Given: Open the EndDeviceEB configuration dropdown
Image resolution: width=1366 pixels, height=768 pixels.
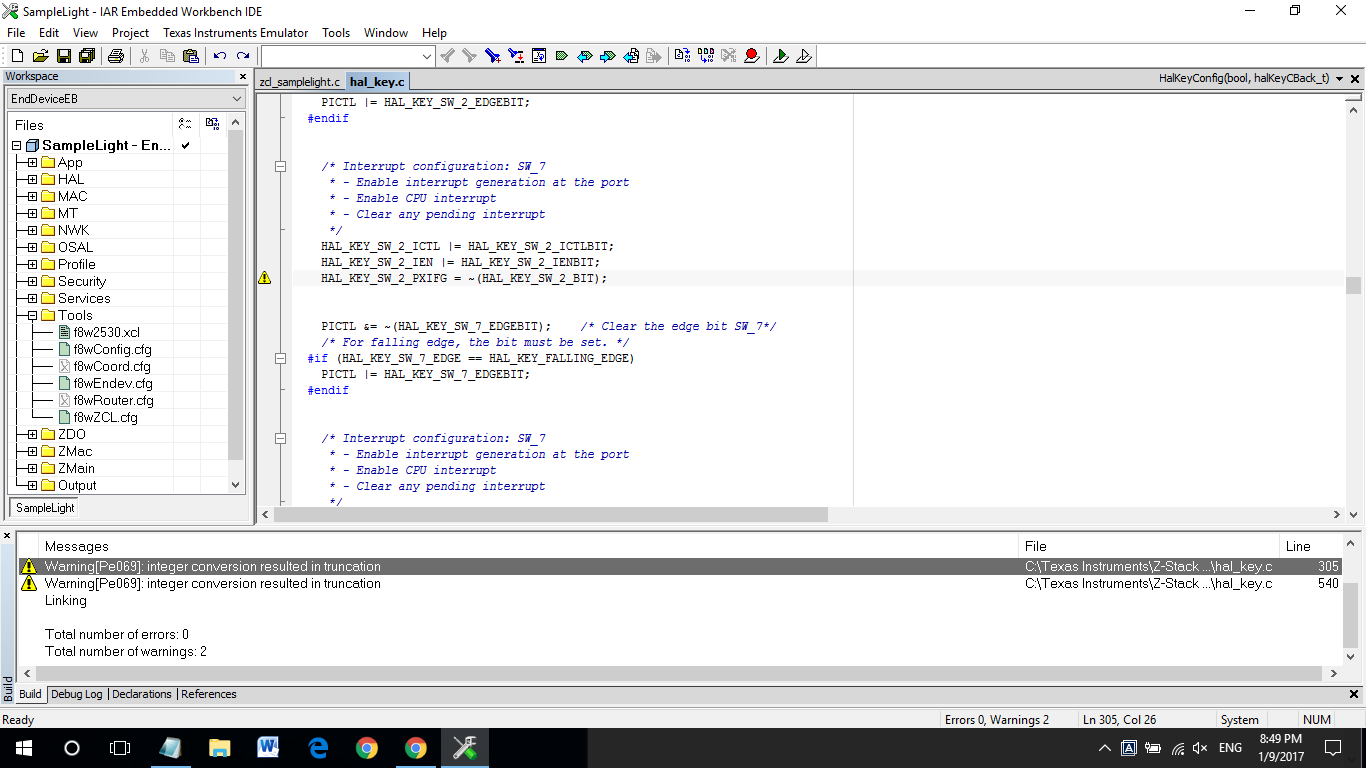Looking at the screenshot, I should (126, 99).
